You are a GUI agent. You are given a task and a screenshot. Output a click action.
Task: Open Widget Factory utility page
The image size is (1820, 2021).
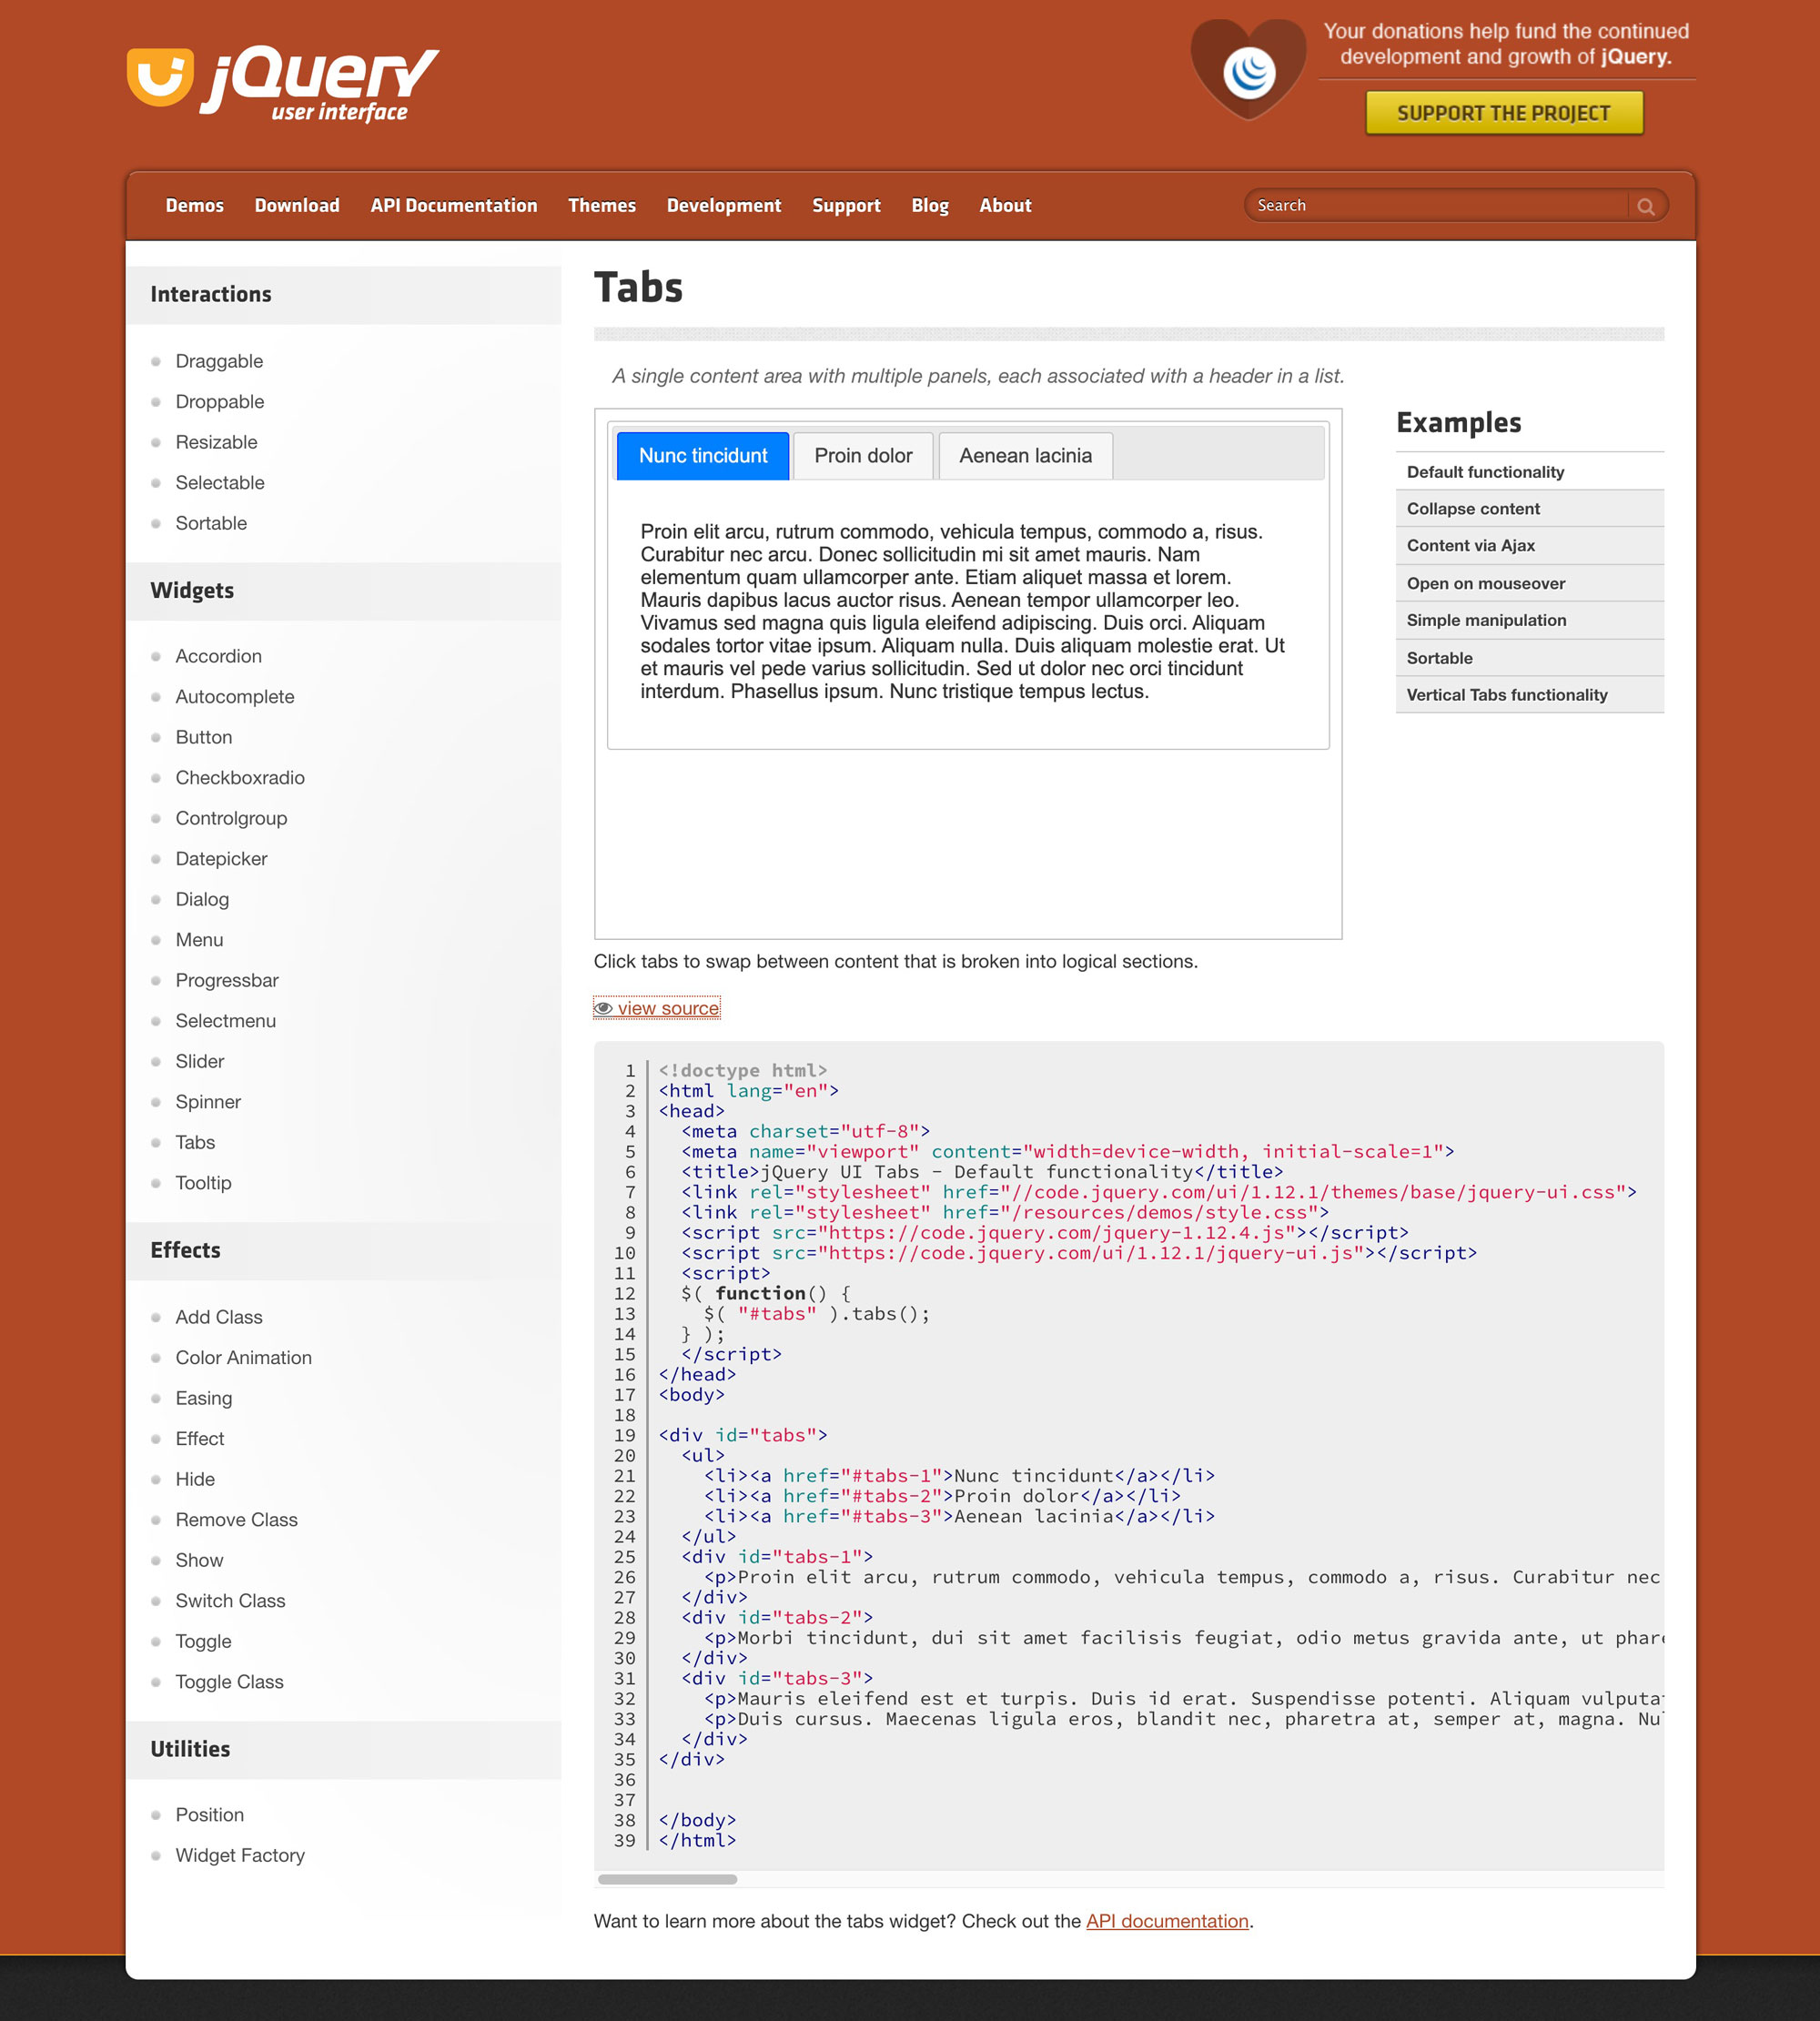pos(240,1855)
